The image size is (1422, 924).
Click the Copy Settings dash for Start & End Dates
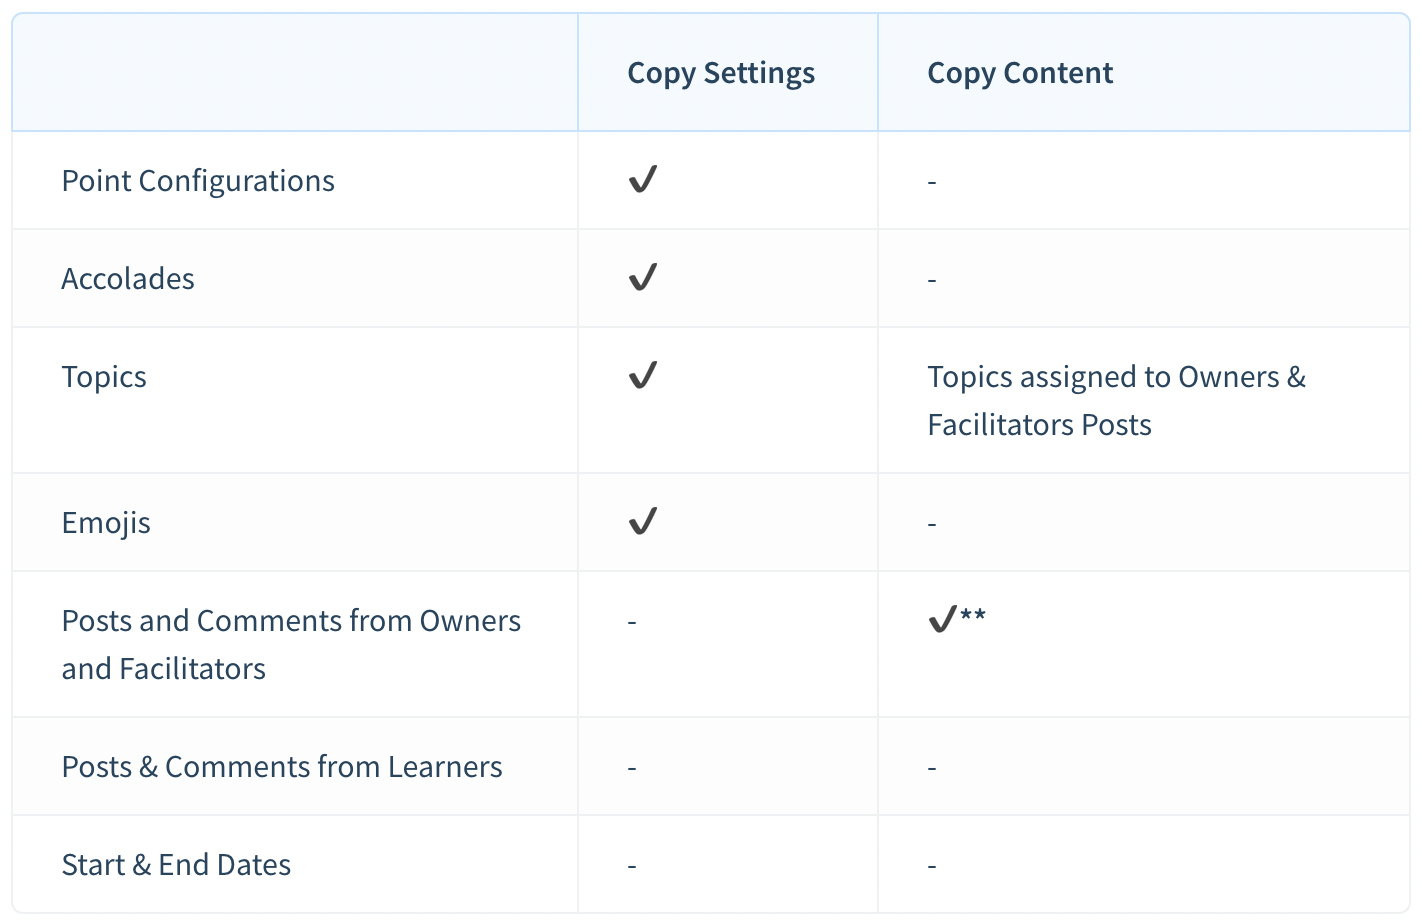(x=632, y=866)
